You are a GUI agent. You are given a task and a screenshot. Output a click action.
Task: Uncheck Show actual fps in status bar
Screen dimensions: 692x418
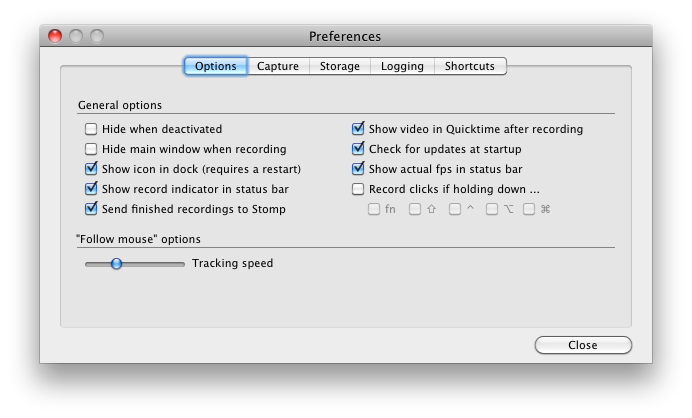click(358, 169)
